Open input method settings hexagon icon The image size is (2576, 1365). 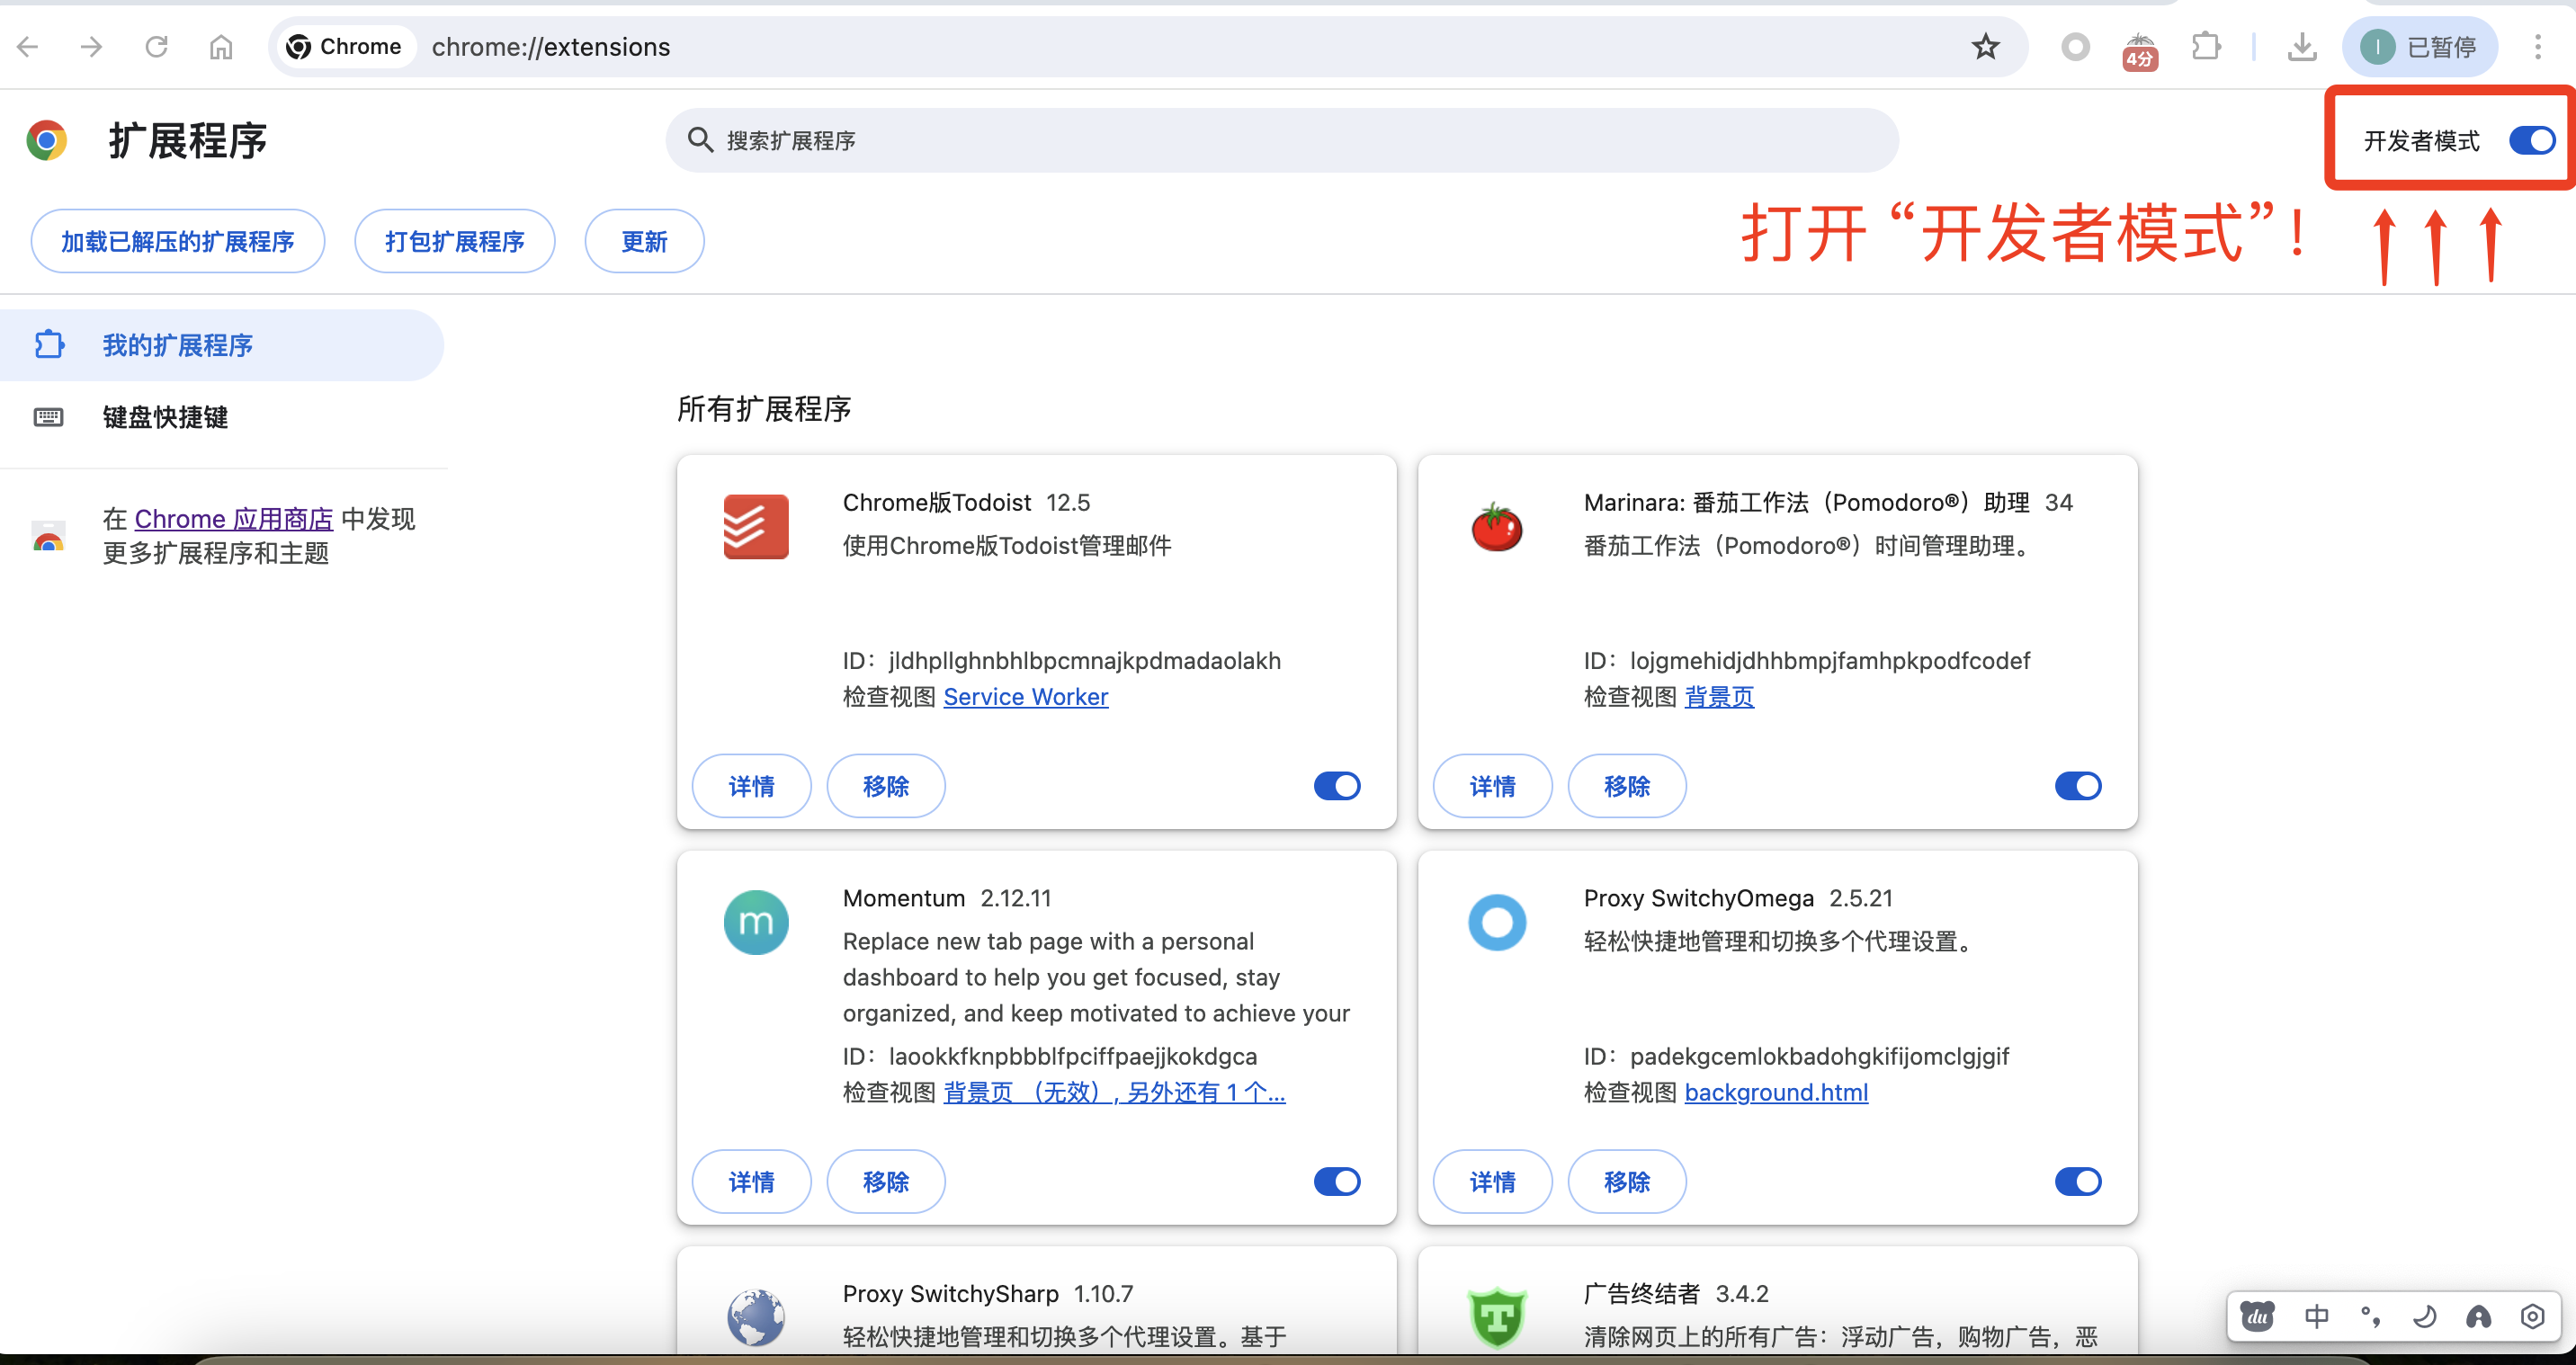coord(2532,1316)
